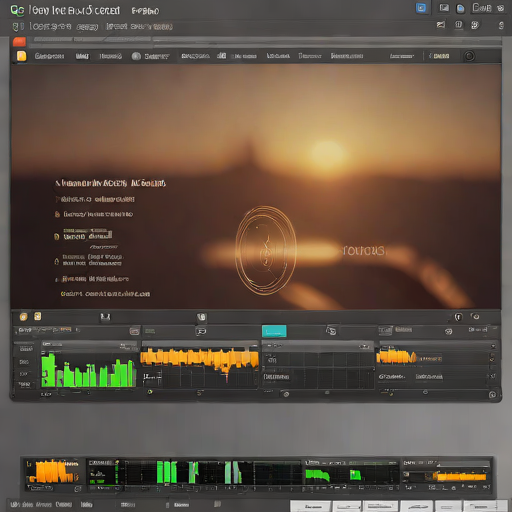Click the highlighted yellow text item in the preview list
512x512 pixels.
click(88, 236)
